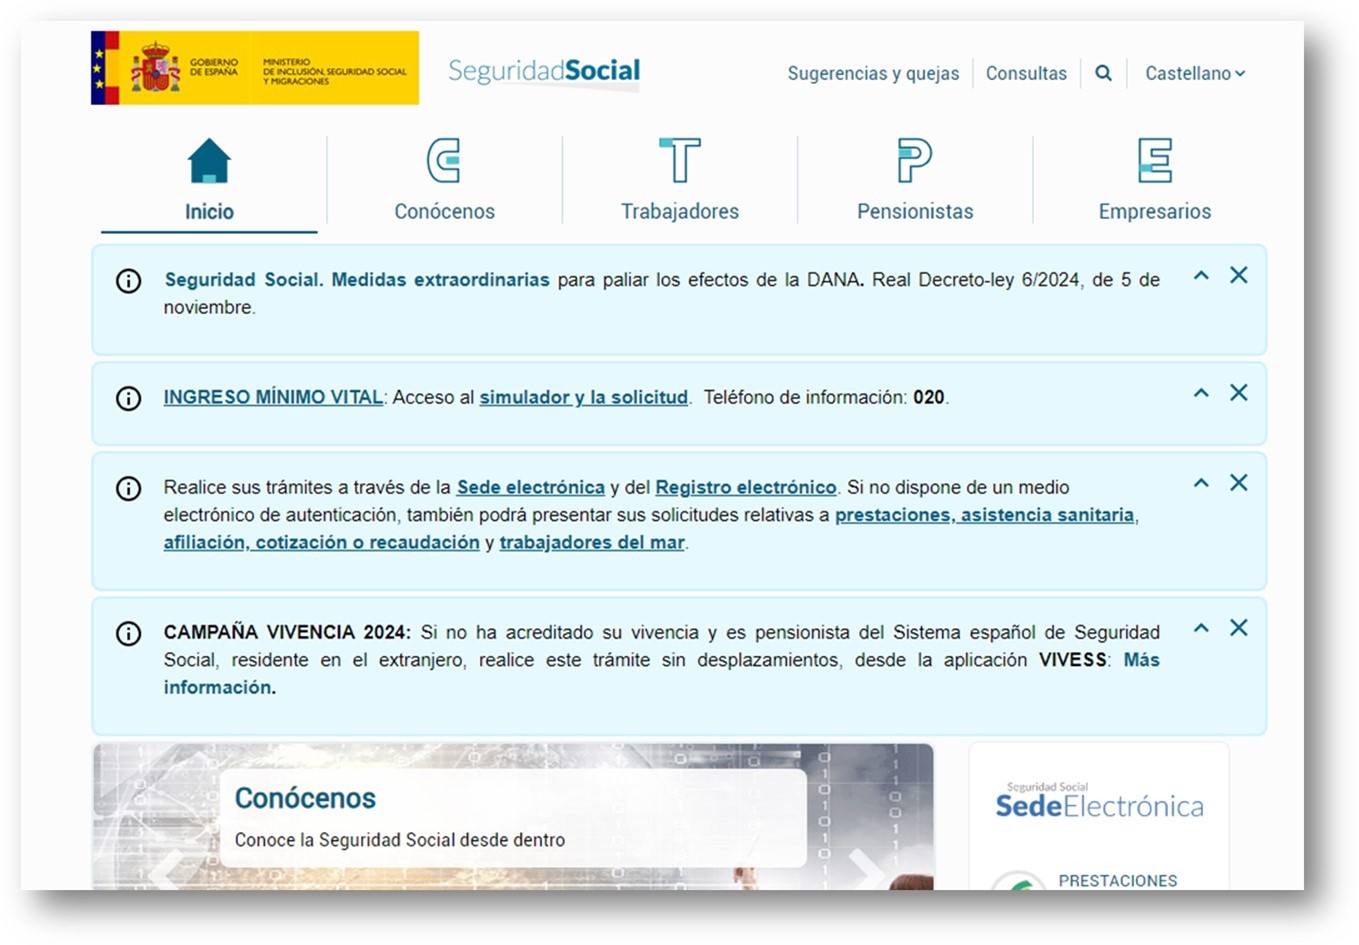The height and width of the screenshot is (945, 1359).
Task: Collapse the Sede electrónica trámites alert
Action: [x=1201, y=483]
